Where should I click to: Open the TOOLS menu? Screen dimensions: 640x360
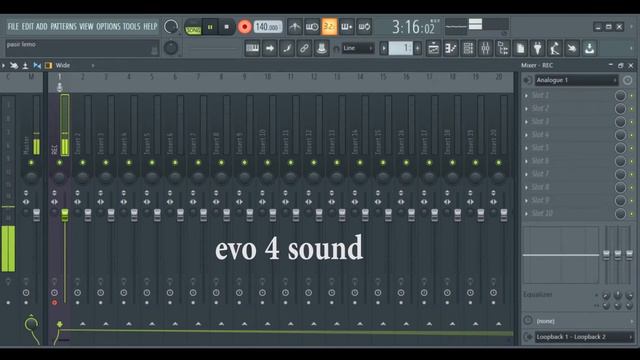click(x=131, y=27)
